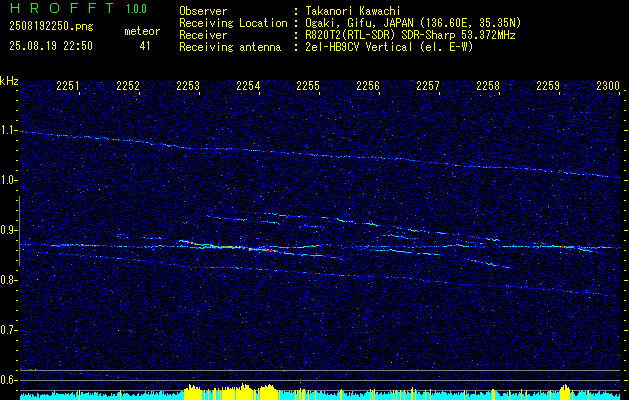Screen dimensions: 629x400
Task: Click the meteor count 41
Action: (x=145, y=46)
